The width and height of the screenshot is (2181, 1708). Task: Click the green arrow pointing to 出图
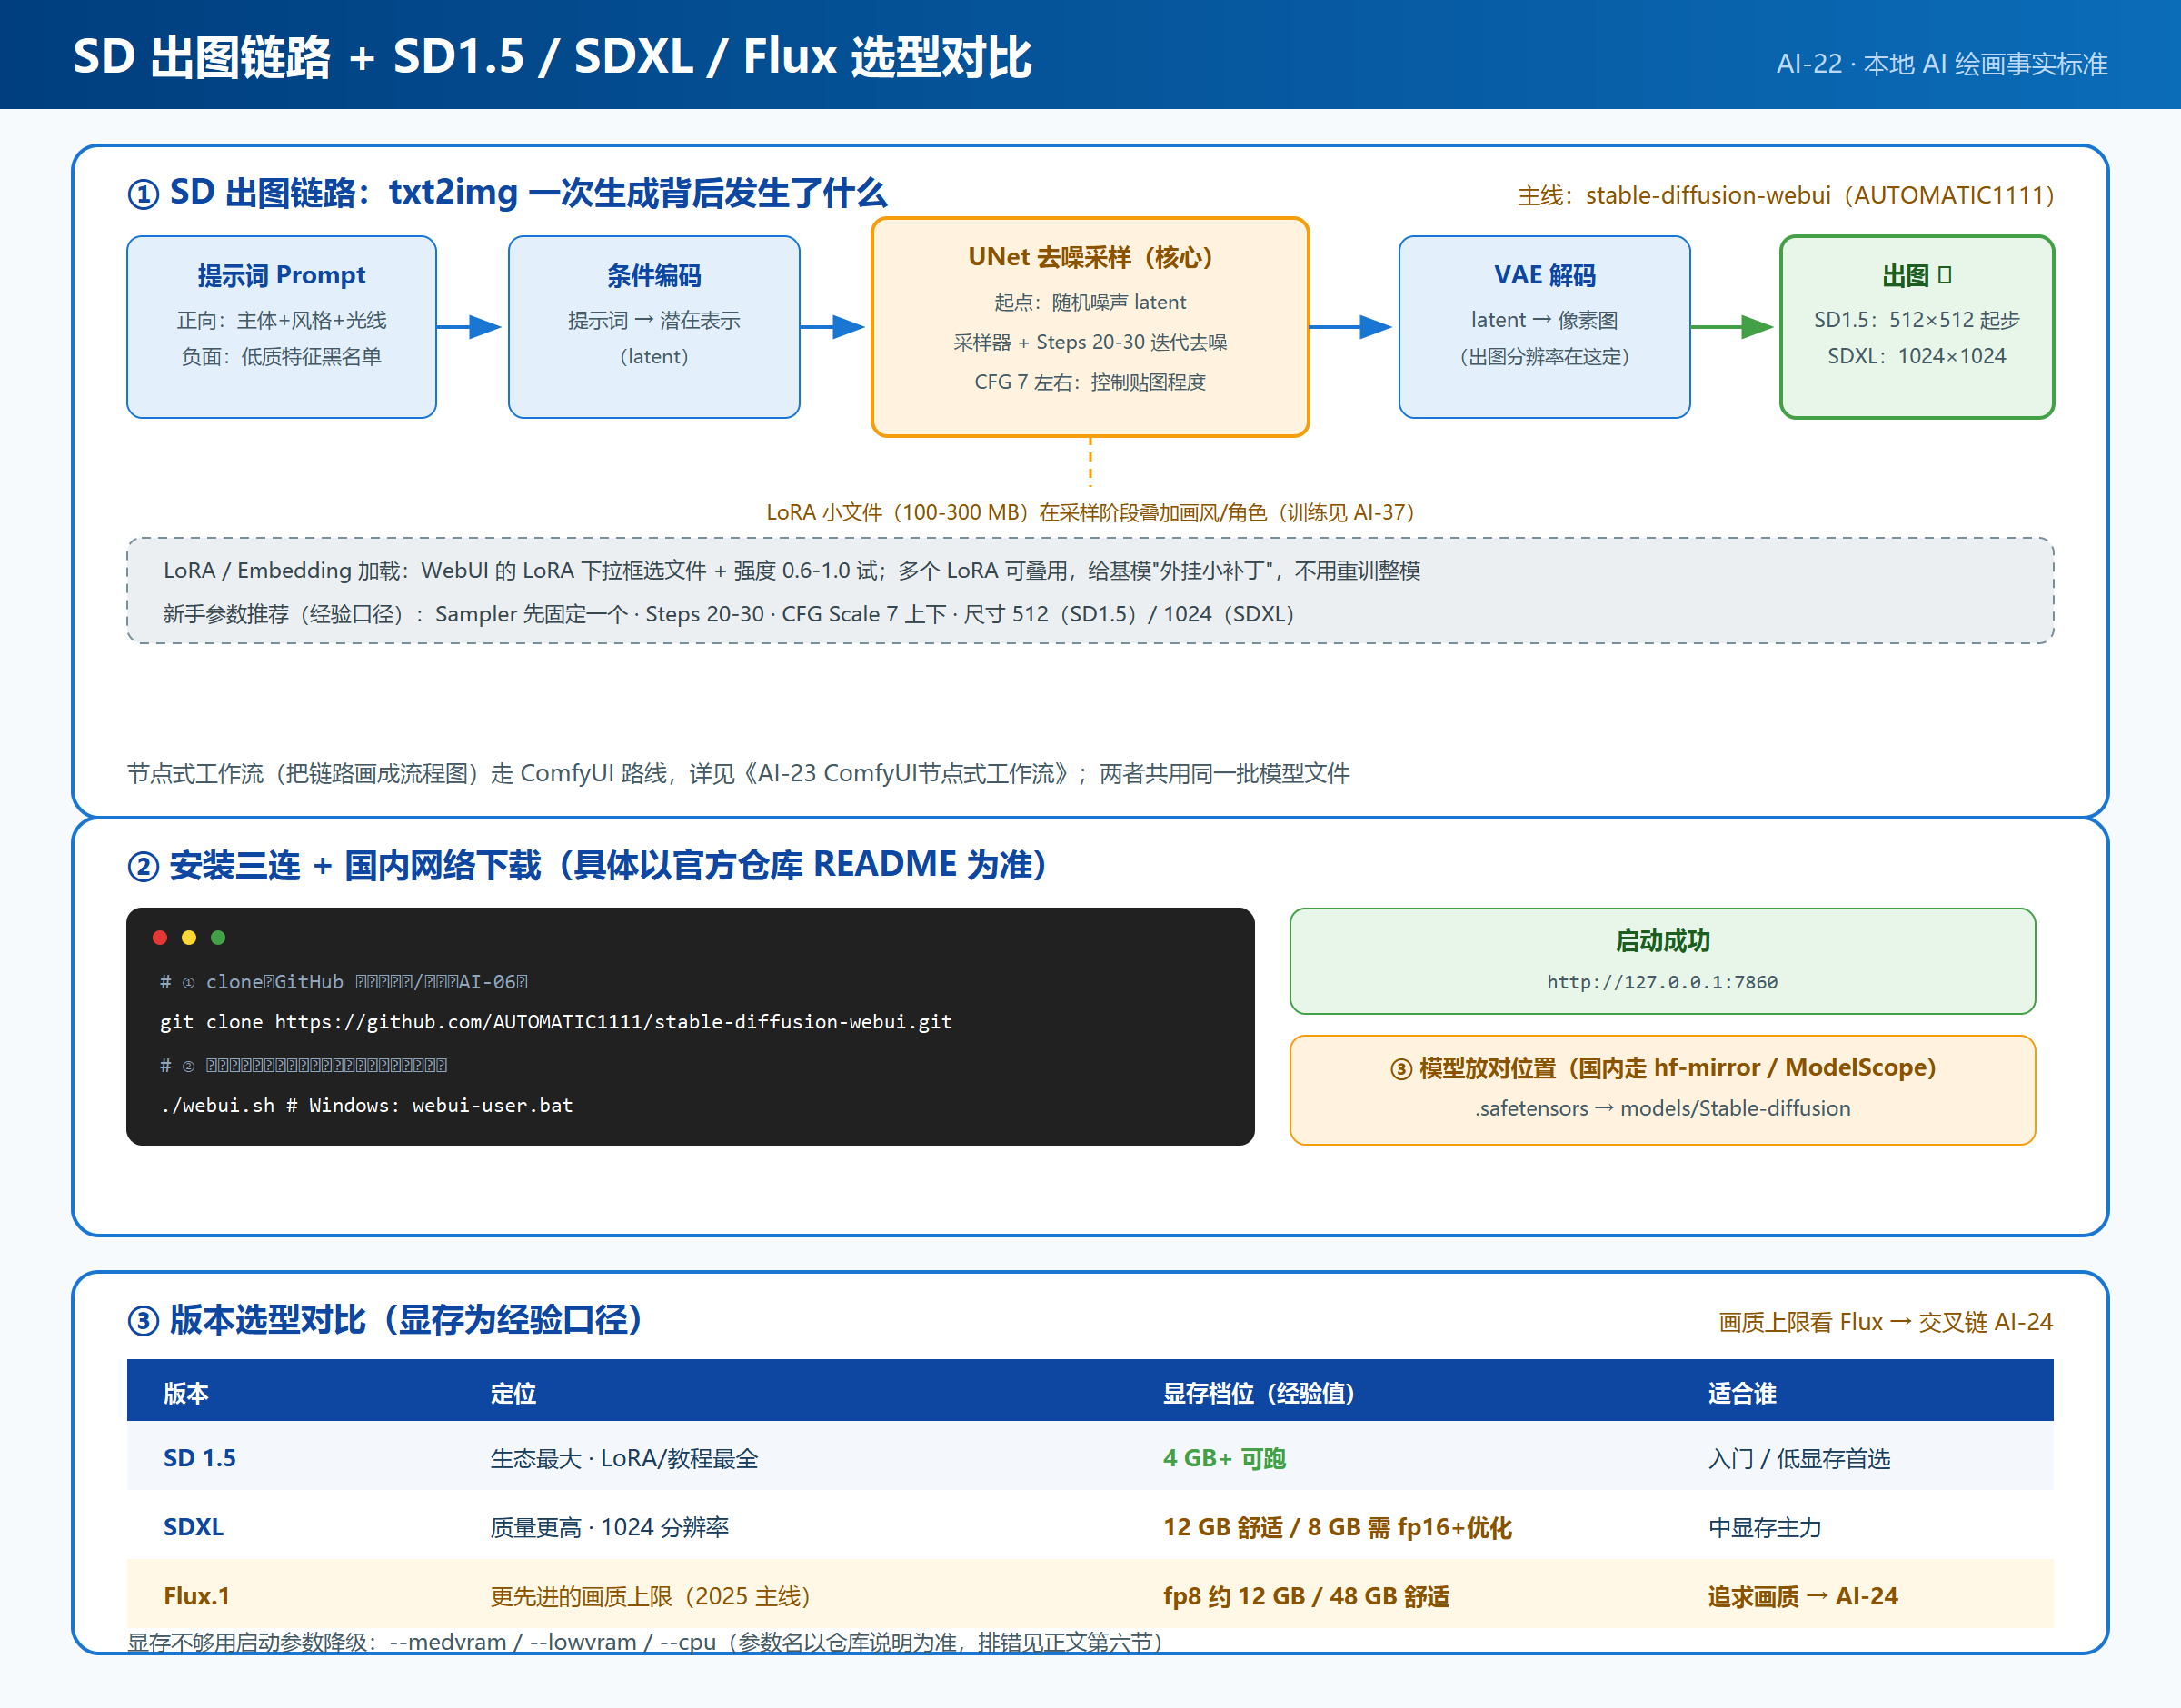[x=1732, y=327]
